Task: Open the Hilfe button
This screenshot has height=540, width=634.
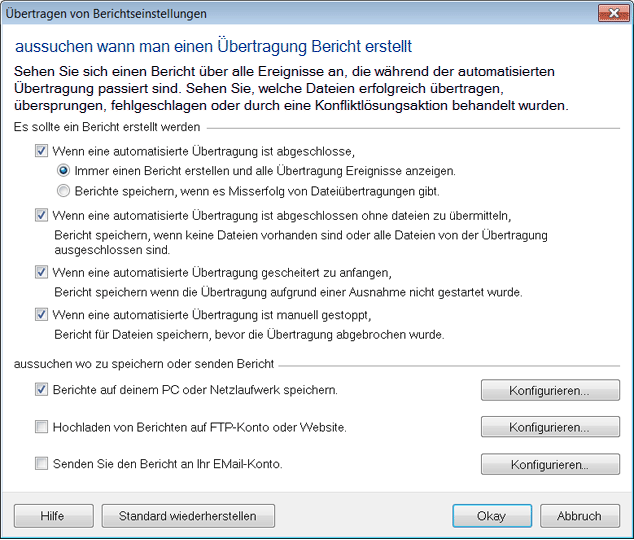Action: (x=52, y=516)
